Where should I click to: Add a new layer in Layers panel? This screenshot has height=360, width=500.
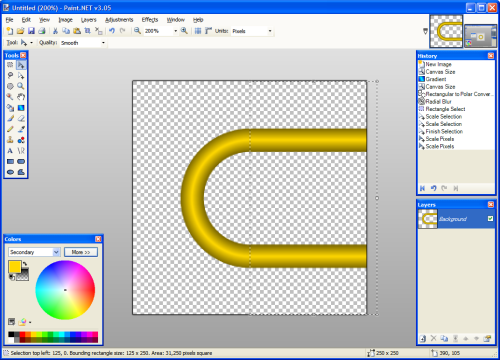[423, 338]
